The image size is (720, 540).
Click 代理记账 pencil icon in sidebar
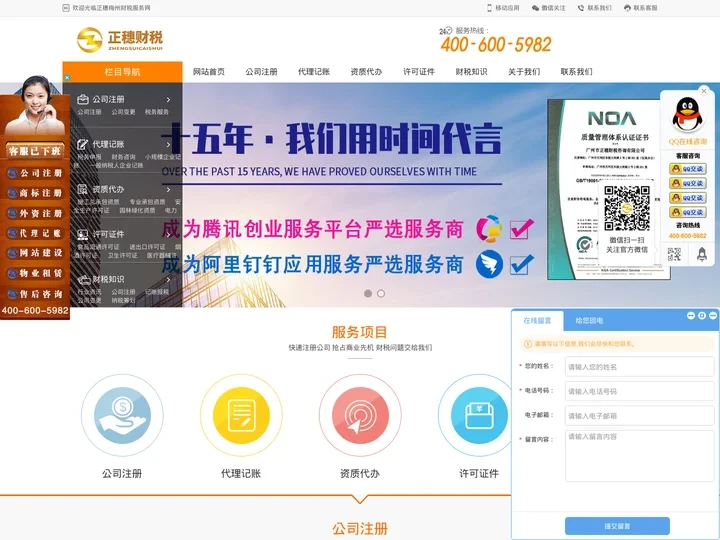click(x=83, y=144)
